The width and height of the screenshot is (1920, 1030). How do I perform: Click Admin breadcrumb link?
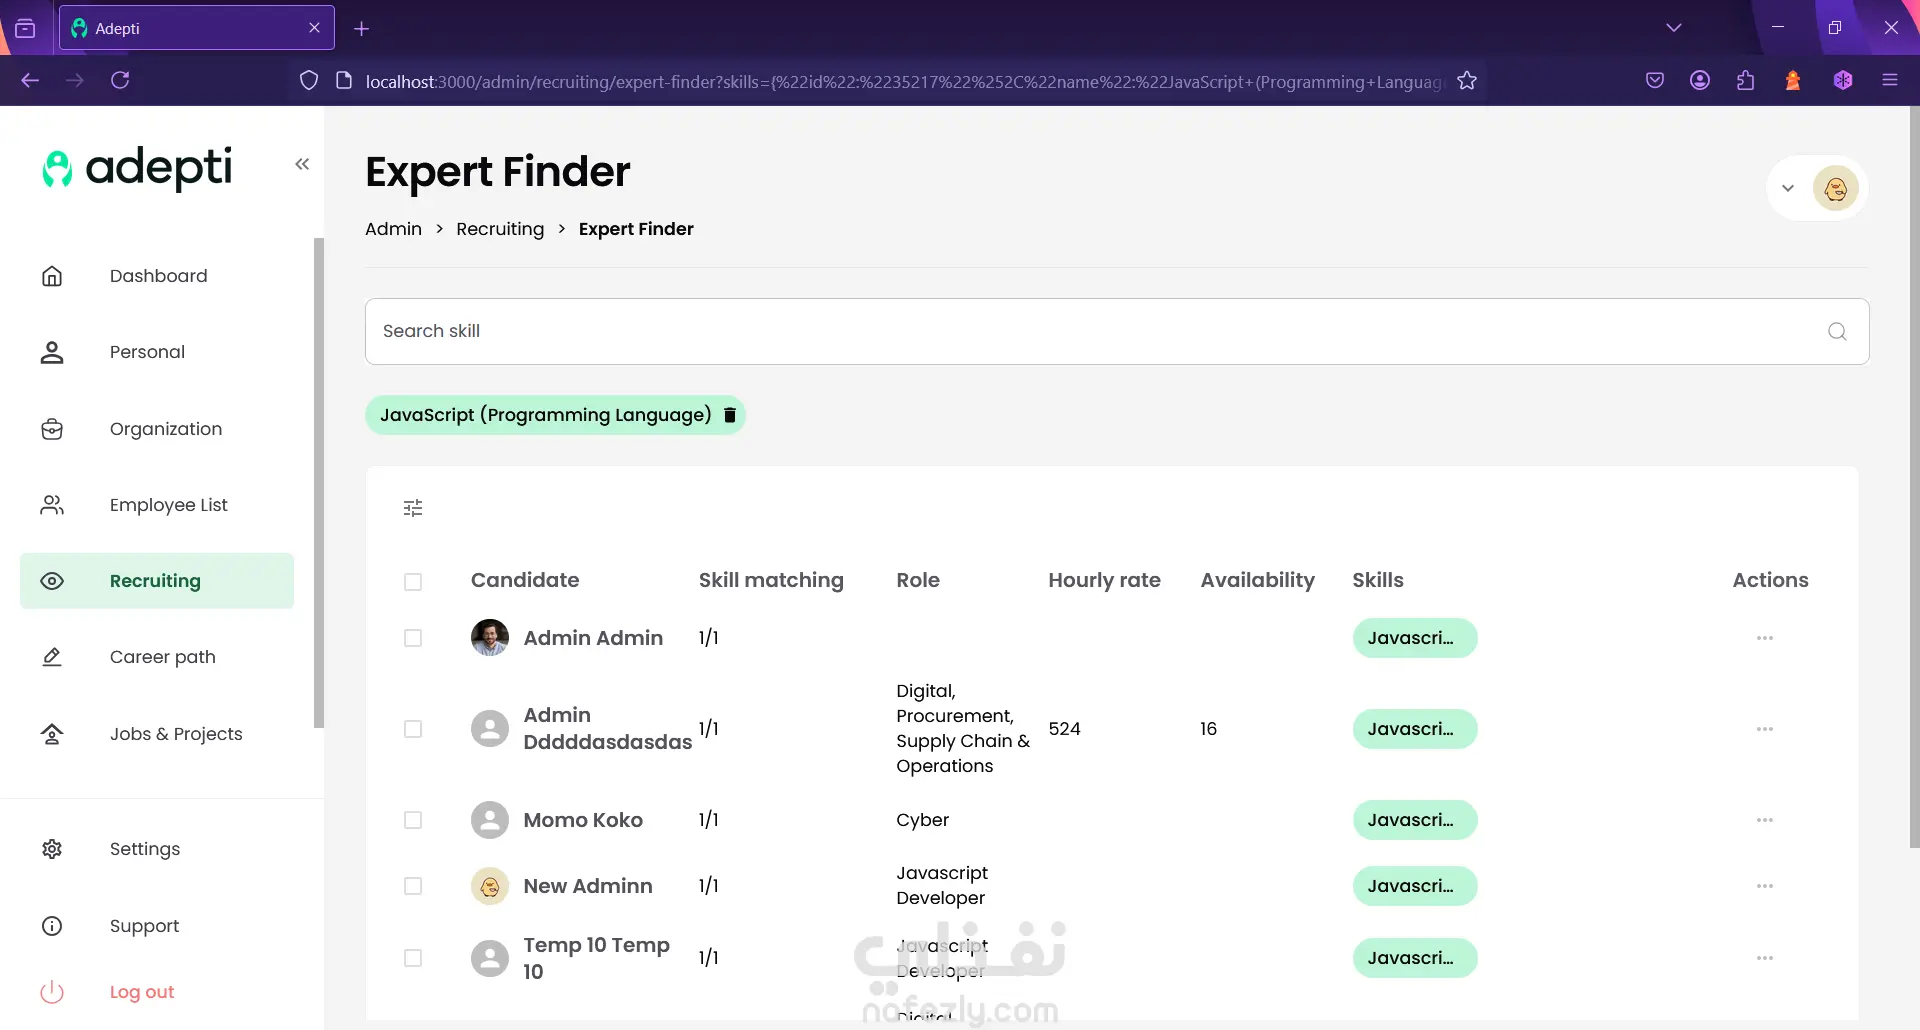click(393, 229)
